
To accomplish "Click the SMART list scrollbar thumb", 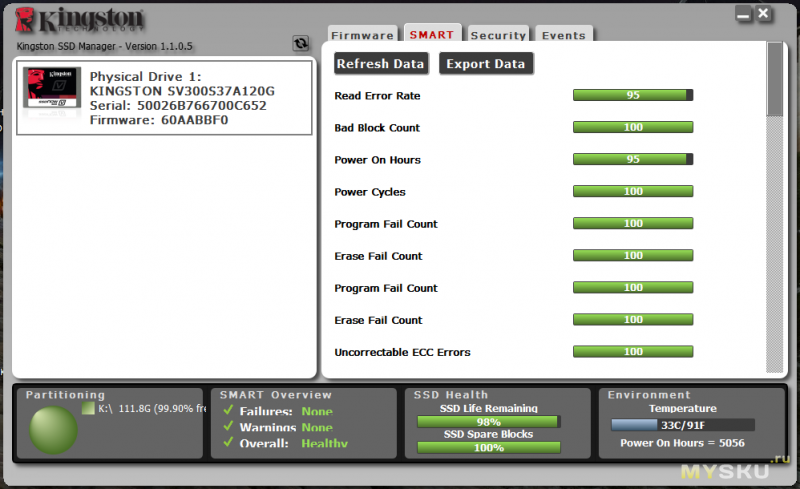I will click(x=774, y=79).
